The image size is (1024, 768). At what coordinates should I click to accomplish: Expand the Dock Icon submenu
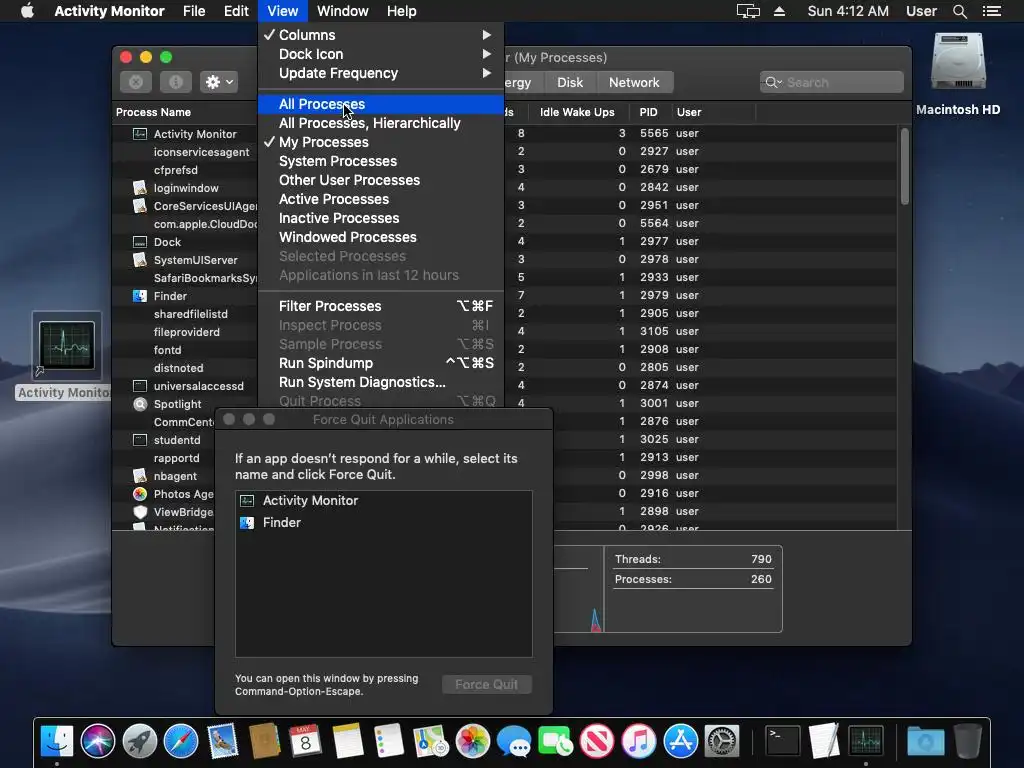click(381, 54)
